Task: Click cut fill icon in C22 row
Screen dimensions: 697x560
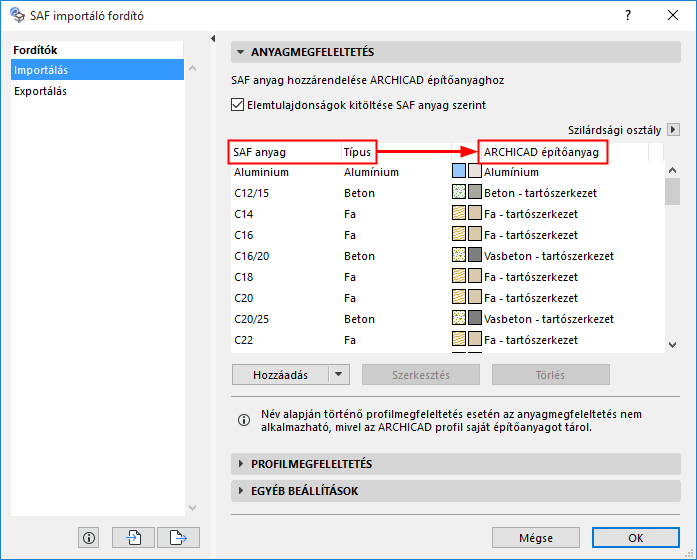Action: click(459, 340)
